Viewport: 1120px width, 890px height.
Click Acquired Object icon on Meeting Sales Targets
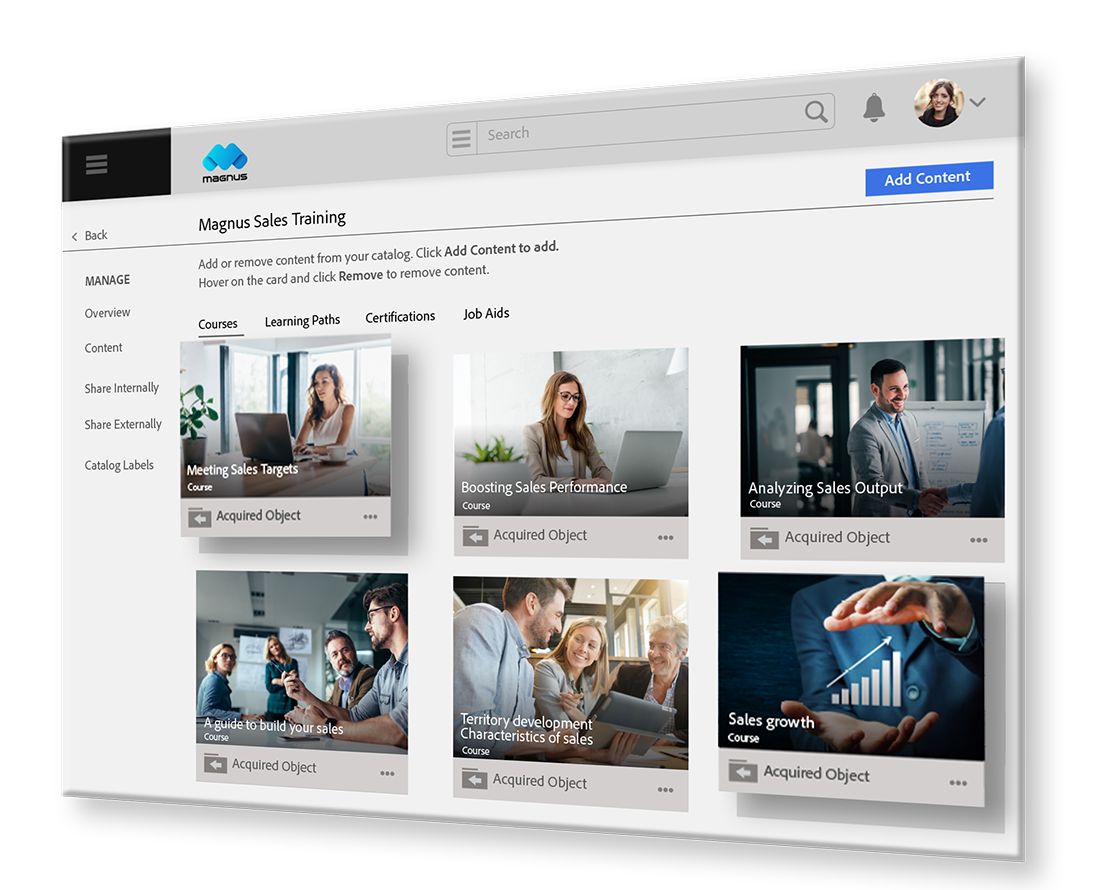click(x=200, y=517)
